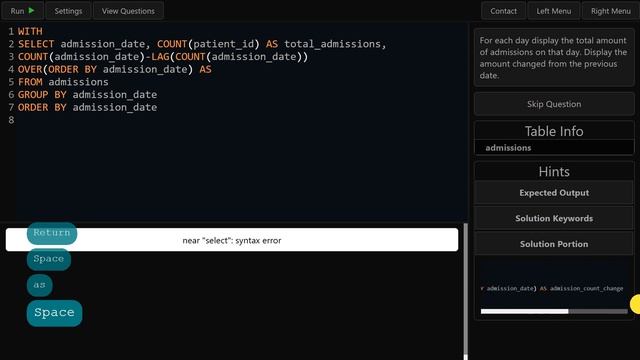
Task: Show the Solution Keywords hint
Action: (x=554, y=218)
